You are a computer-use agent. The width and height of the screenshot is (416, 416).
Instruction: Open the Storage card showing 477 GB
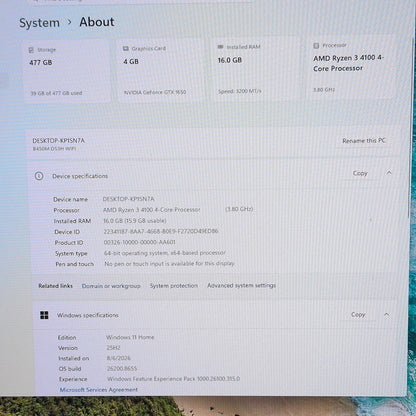click(x=67, y=71)
